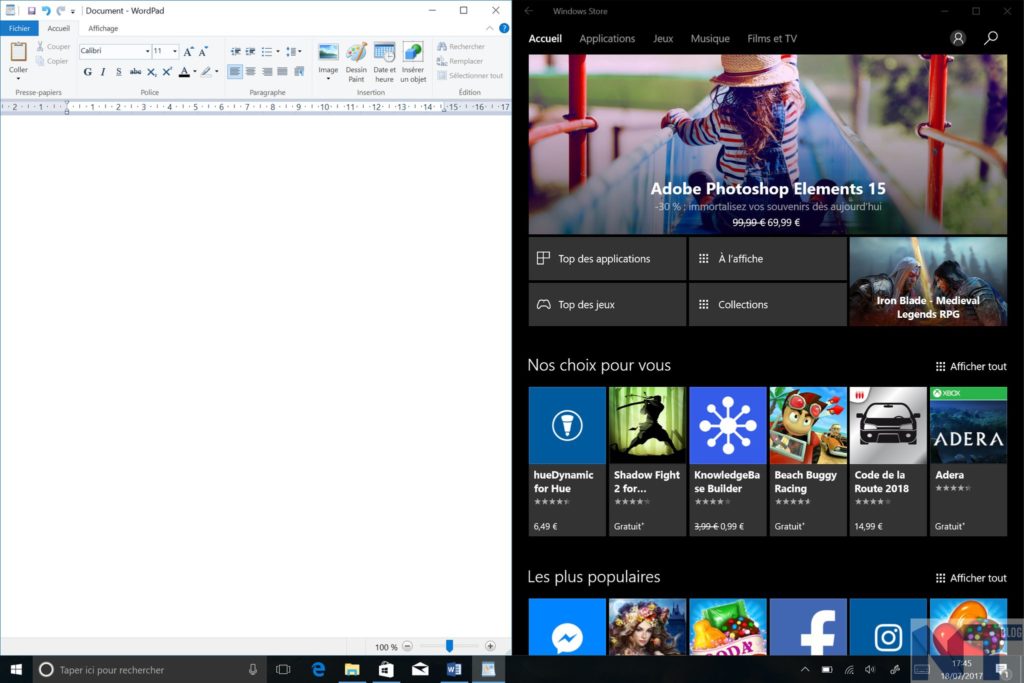Expand the bullet list style dropdown
Viewport: 1024px width, 683px height.
click(278, 51)
